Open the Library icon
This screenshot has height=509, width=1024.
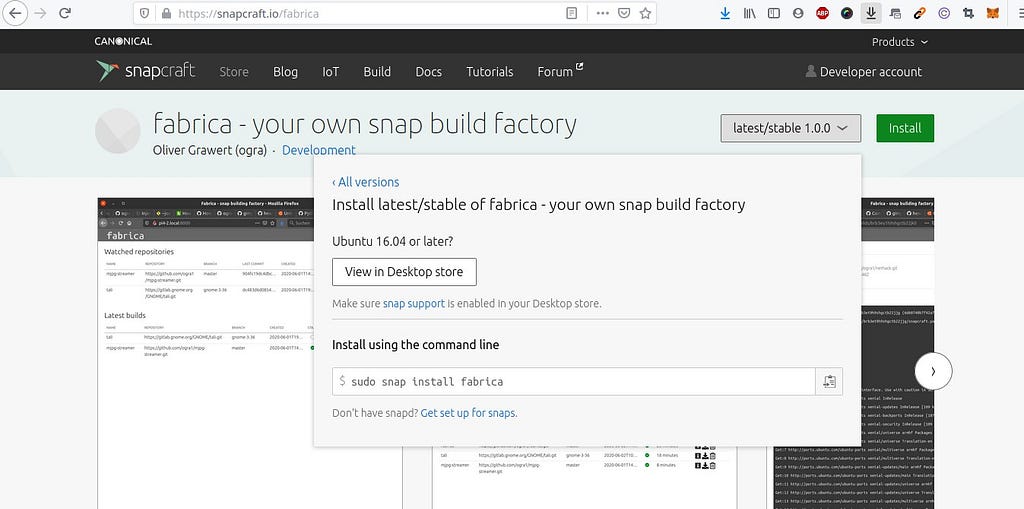pos(750,13)
